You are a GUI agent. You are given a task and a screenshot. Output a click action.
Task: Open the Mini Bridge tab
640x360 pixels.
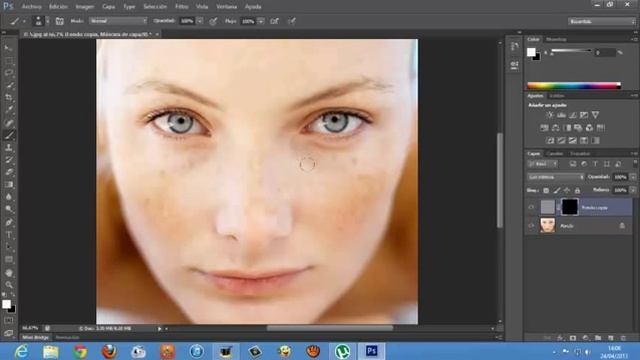click(x=36, y=338)
